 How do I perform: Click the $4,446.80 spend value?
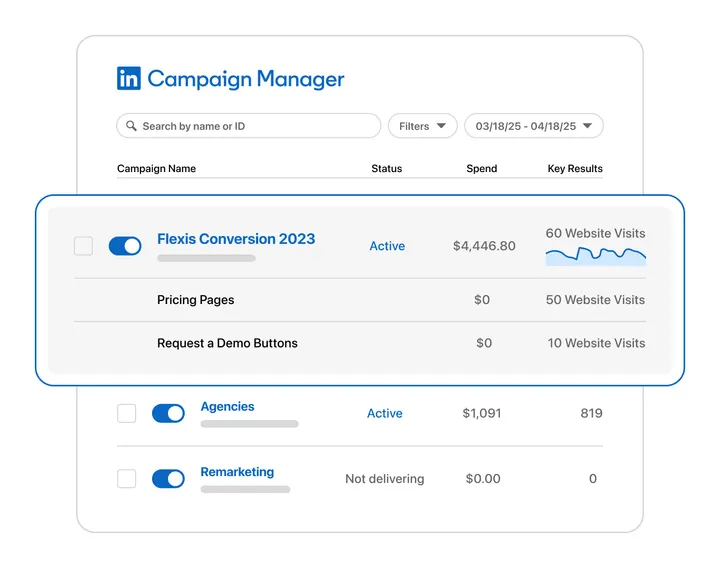484,246
